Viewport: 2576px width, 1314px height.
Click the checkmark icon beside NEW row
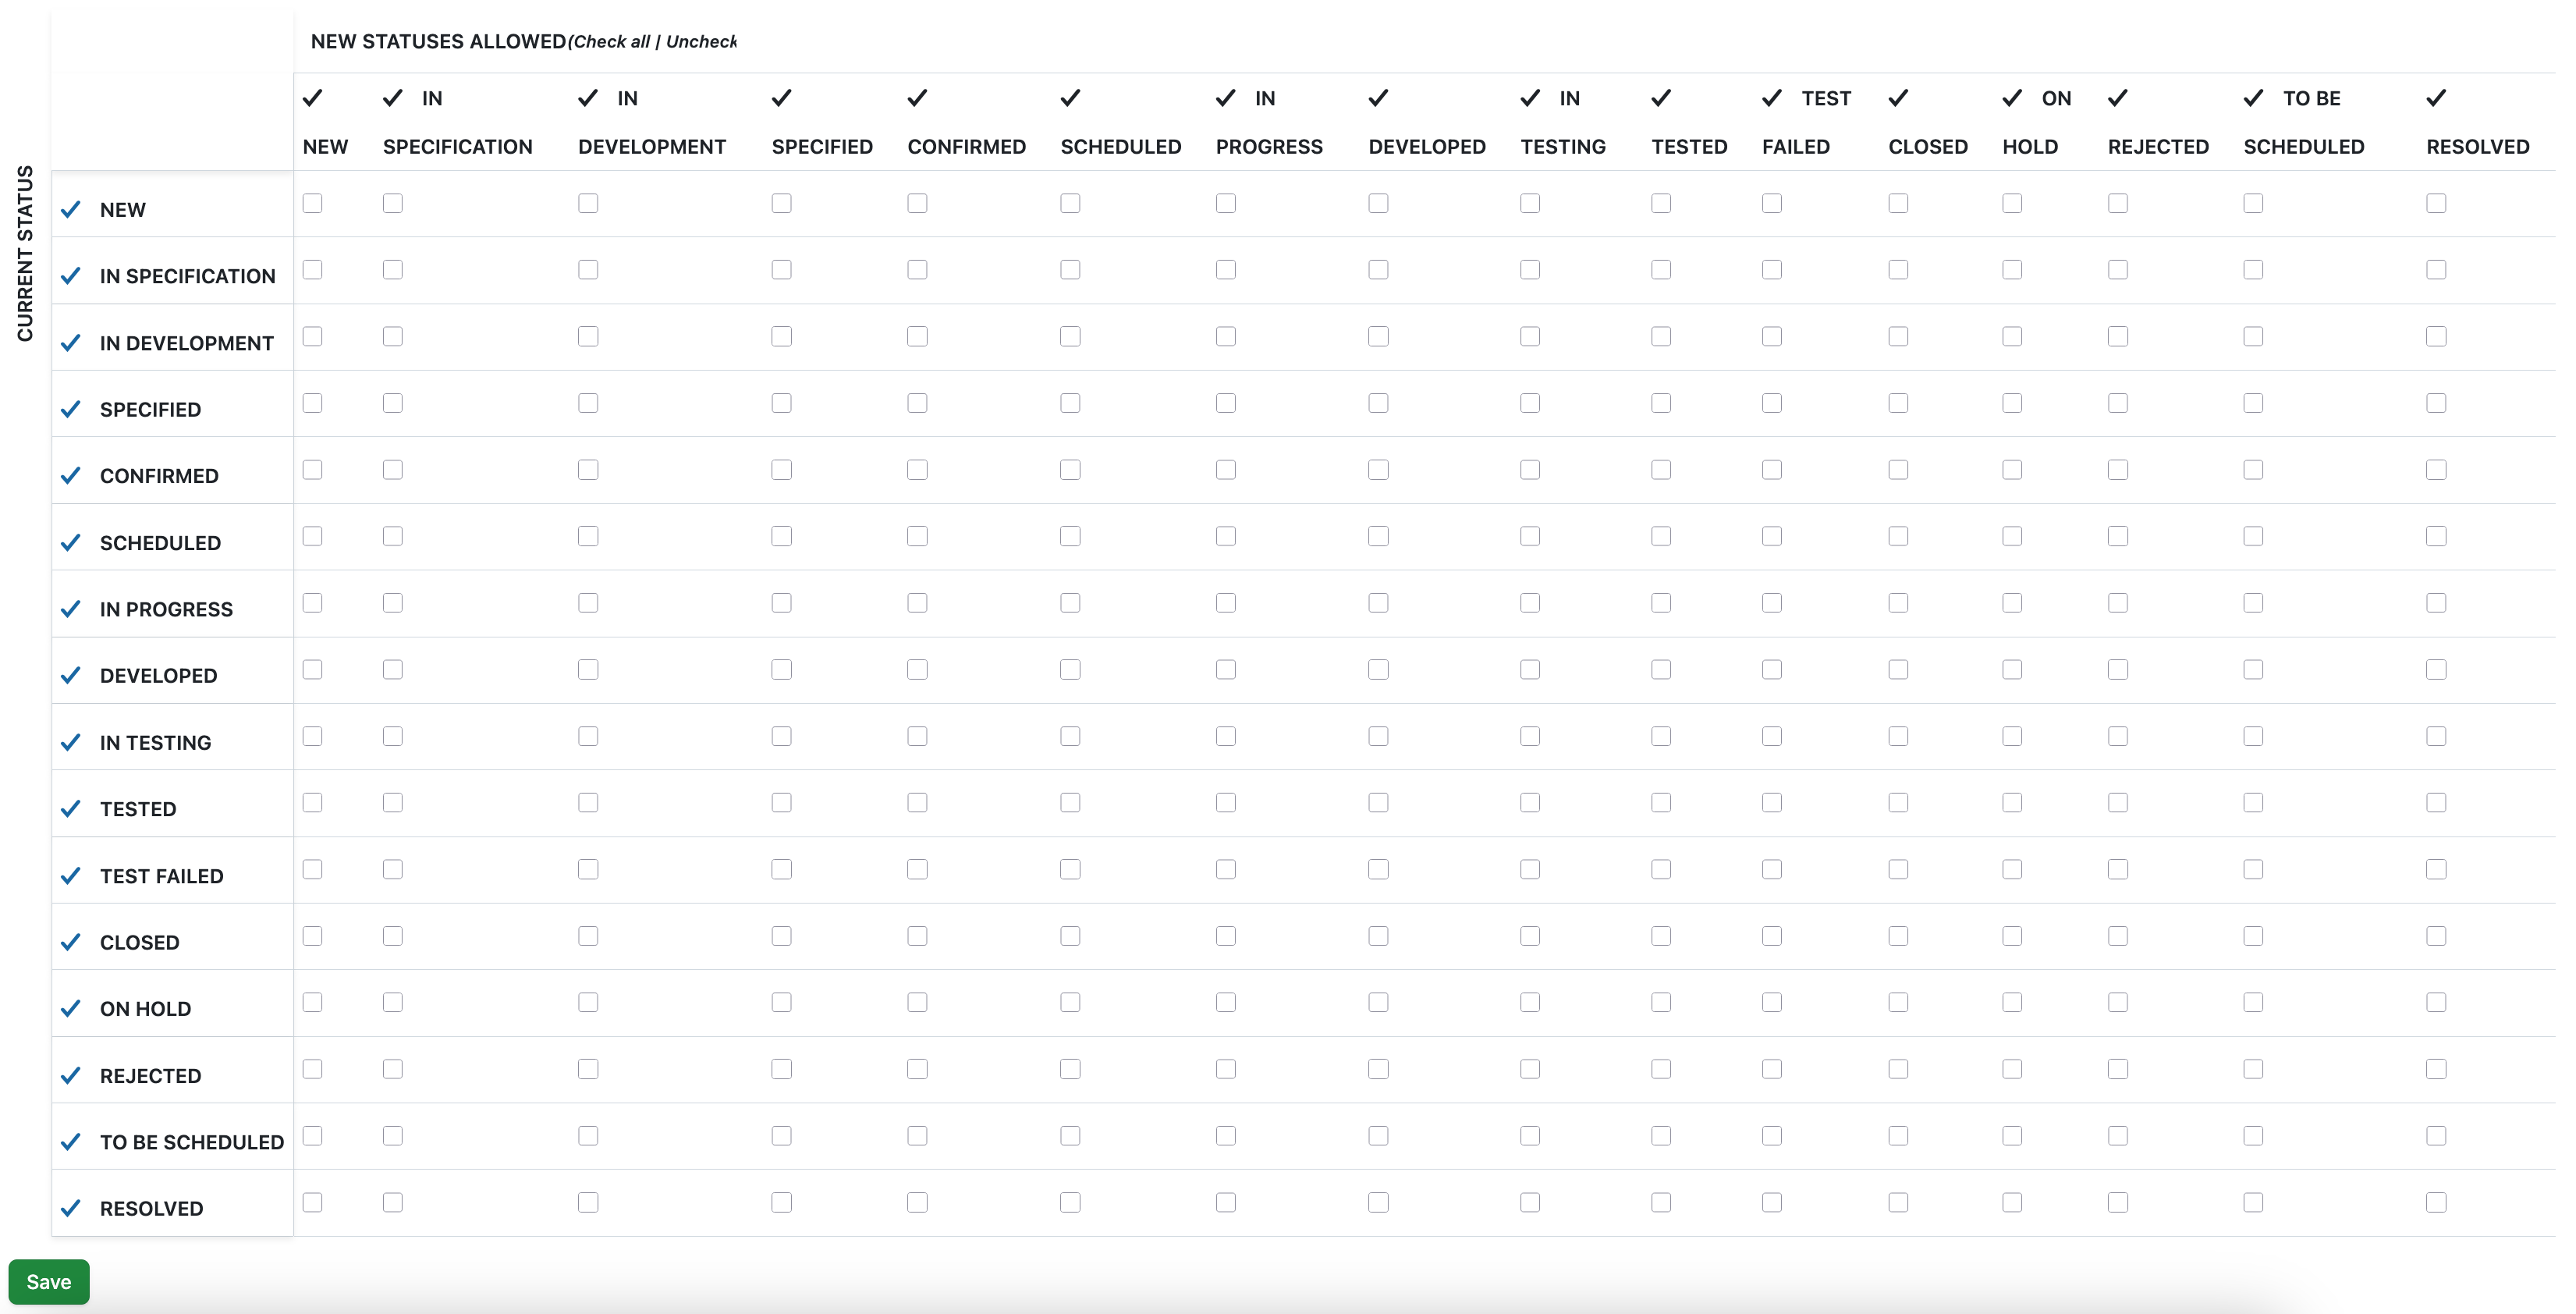70,209
